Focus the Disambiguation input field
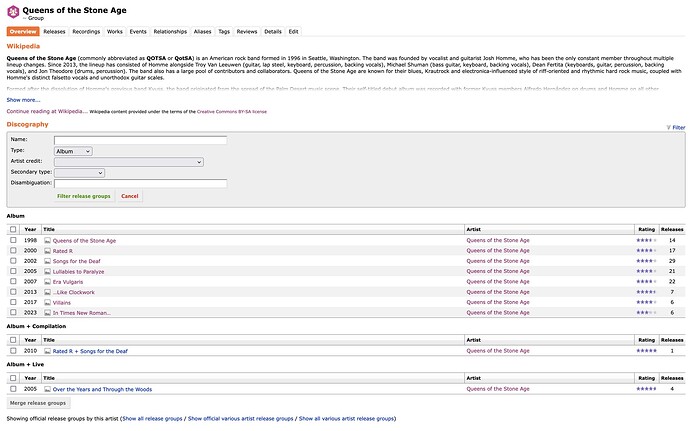690x431 pixels. (x=140, y=184)
